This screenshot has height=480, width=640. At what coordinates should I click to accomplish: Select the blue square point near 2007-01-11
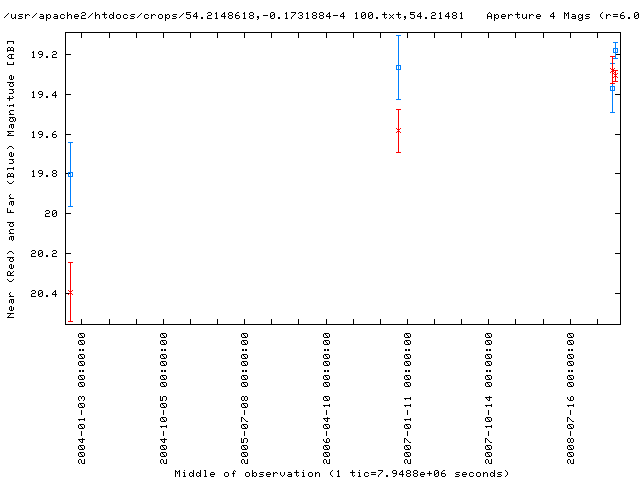pyautogui.click(x=398, y=67)
